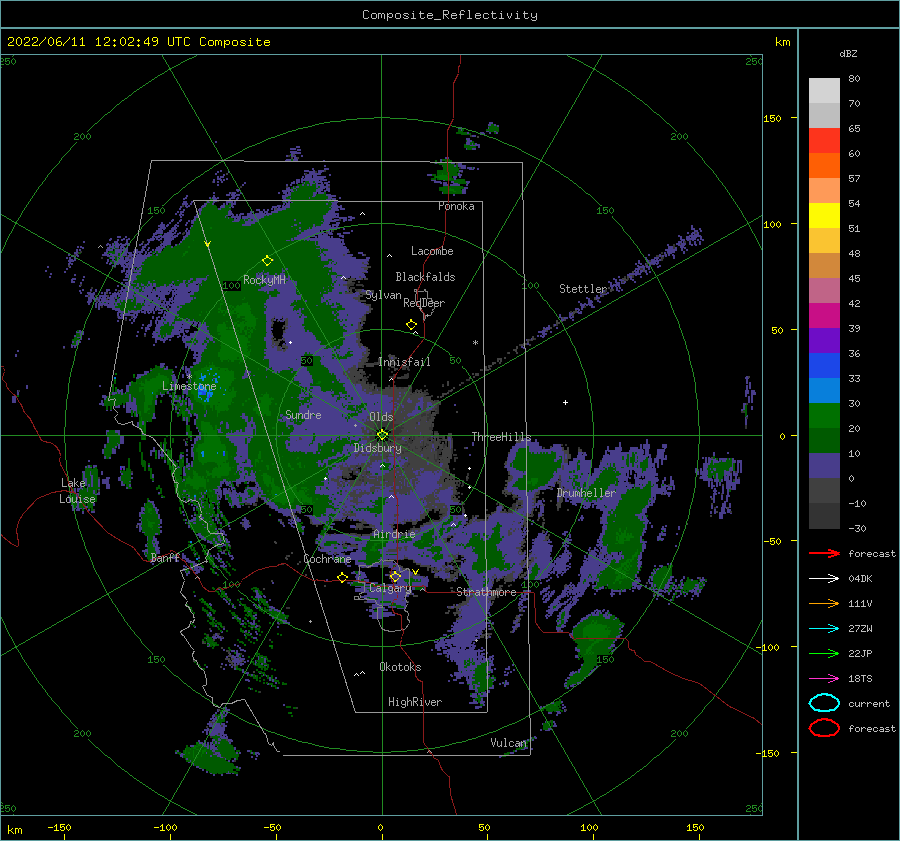Click the red forecast ellipse icon

(824, 728)
